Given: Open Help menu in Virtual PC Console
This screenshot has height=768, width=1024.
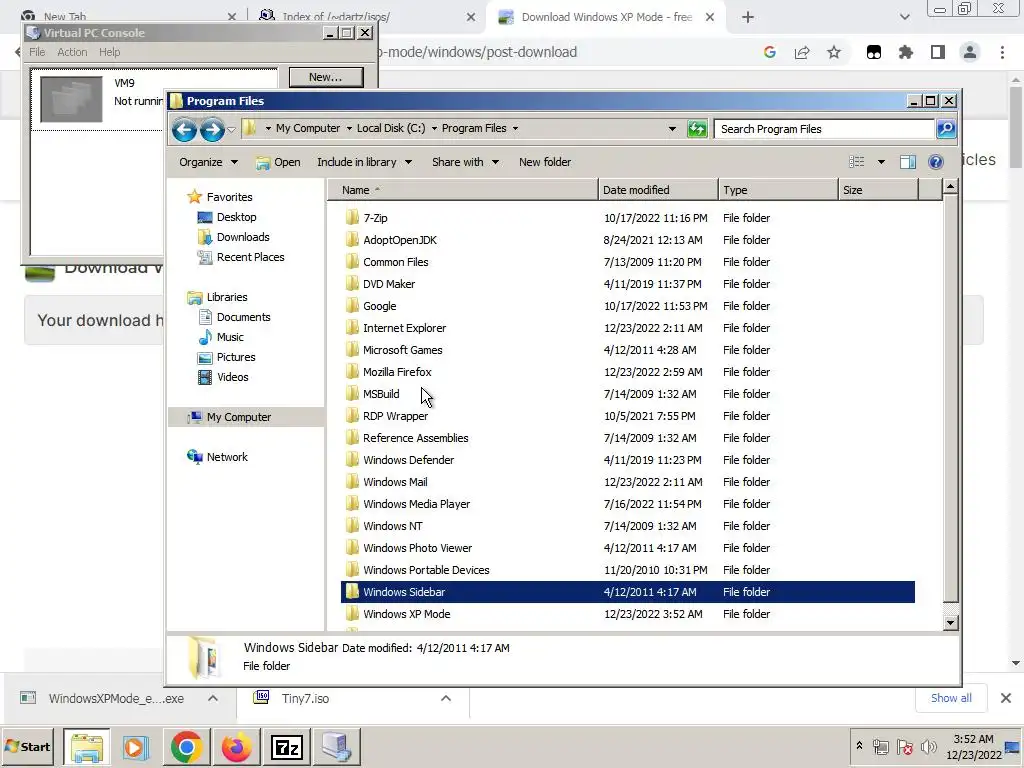Looking at the screenshot, I should [110, 52].
